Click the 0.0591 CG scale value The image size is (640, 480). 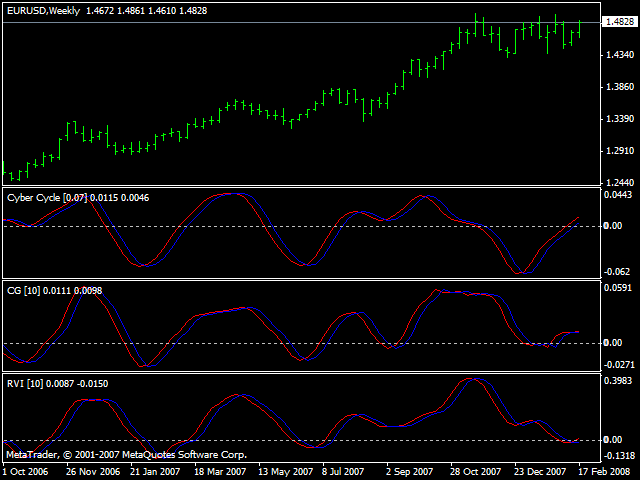[618, 288]
